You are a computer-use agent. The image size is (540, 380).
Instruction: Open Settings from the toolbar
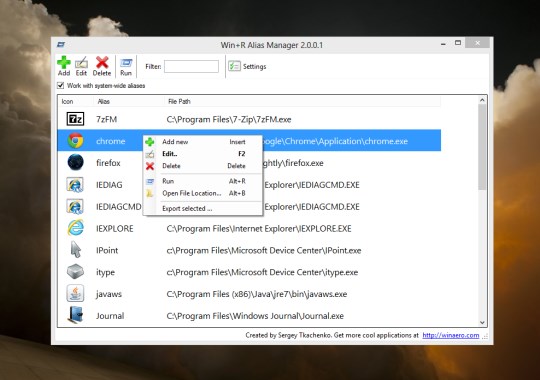(247, 66)
